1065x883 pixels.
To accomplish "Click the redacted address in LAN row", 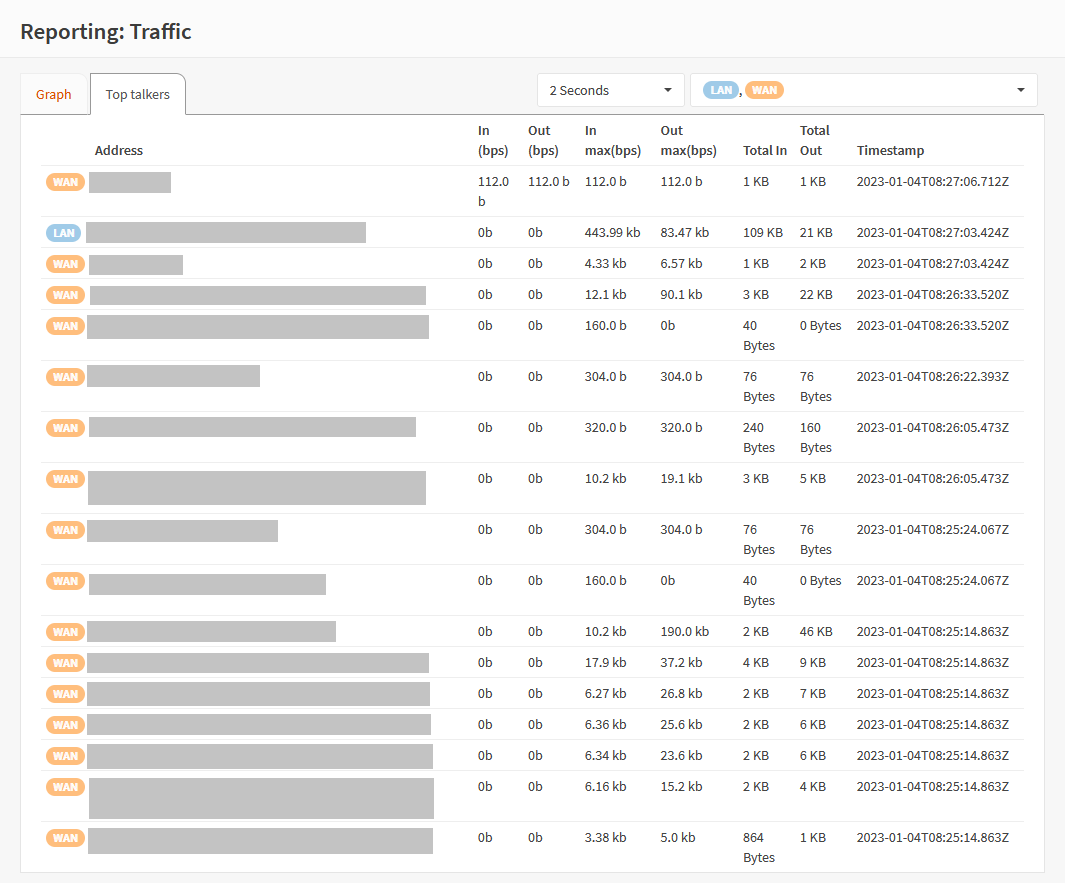I will pyautogui.click(x=226, y=233).
